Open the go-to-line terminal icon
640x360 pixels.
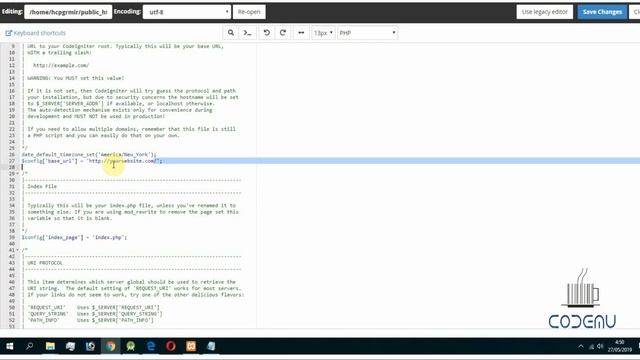(x=247, y=33)
